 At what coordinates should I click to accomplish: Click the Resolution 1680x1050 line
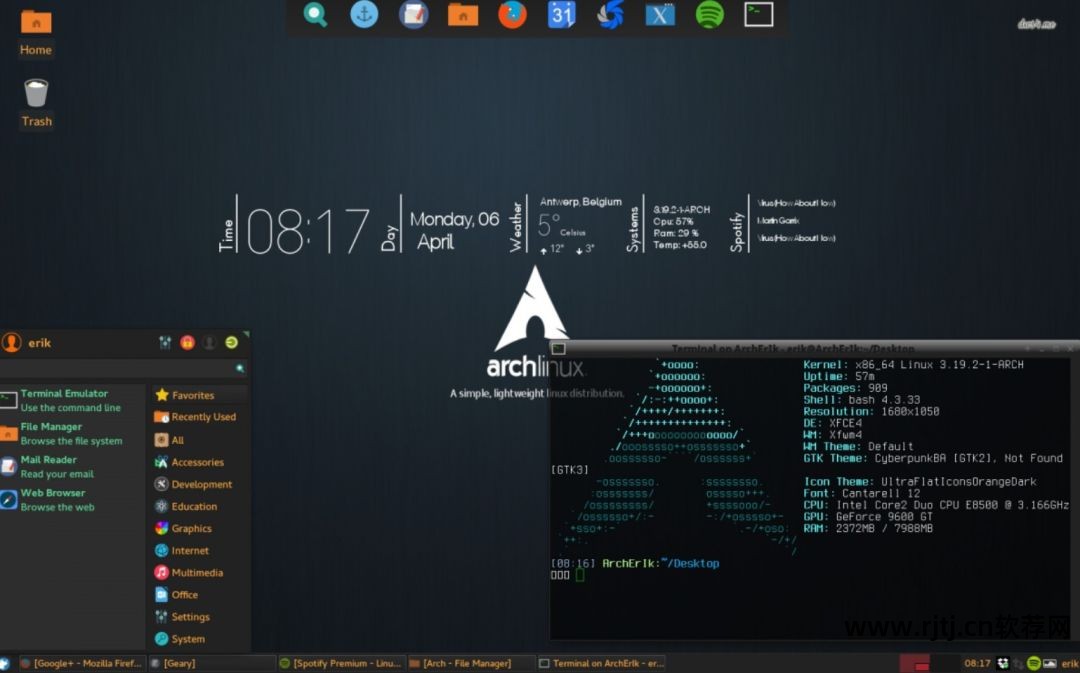[871, 411]
